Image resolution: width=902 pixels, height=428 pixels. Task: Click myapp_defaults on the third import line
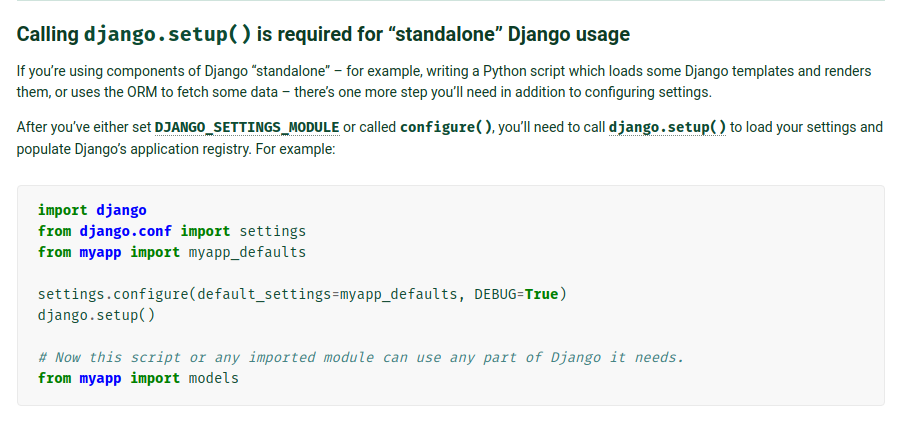pos(247,252)
